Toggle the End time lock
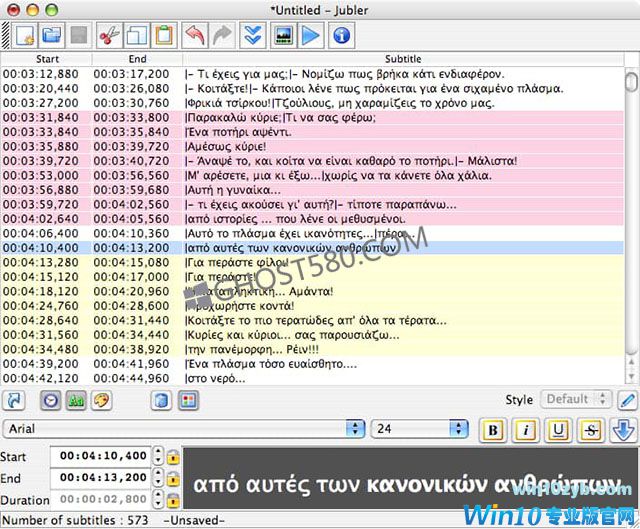Image resolution: width=640 pixels, height=529 pixels. pyautogui.click(x=173, y=478)
